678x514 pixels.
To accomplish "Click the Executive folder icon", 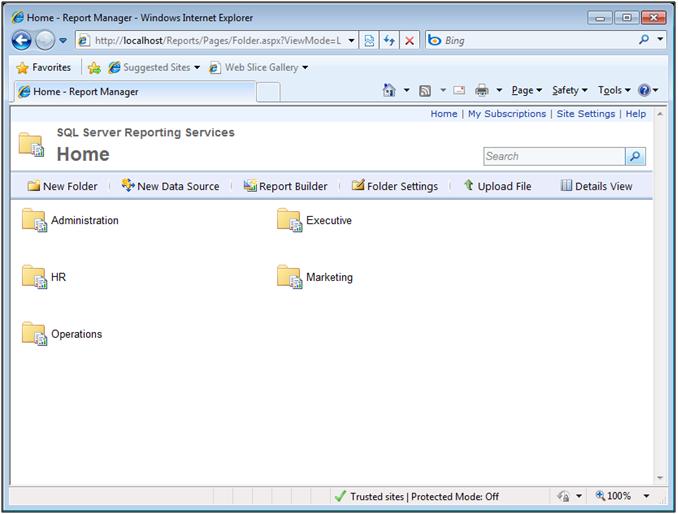I will pos(289,220).
